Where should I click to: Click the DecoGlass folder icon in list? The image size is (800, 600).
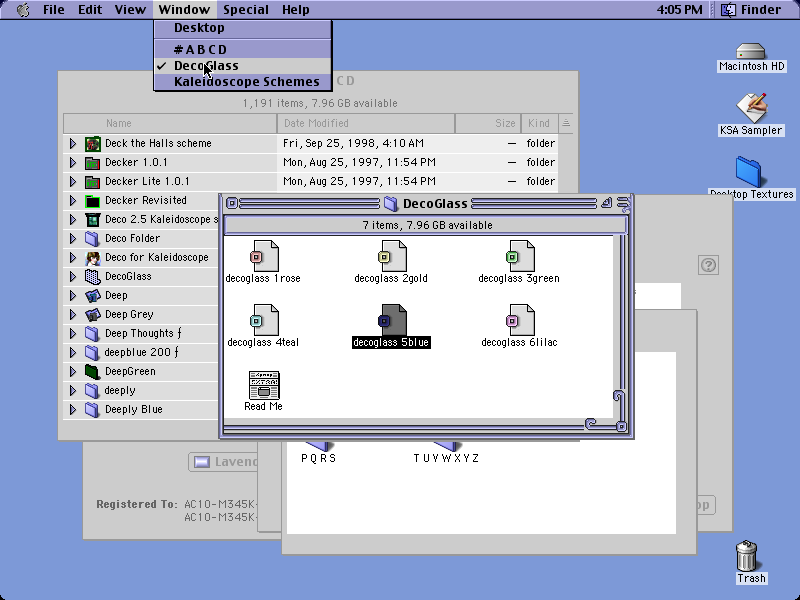(x=92, y=277)
